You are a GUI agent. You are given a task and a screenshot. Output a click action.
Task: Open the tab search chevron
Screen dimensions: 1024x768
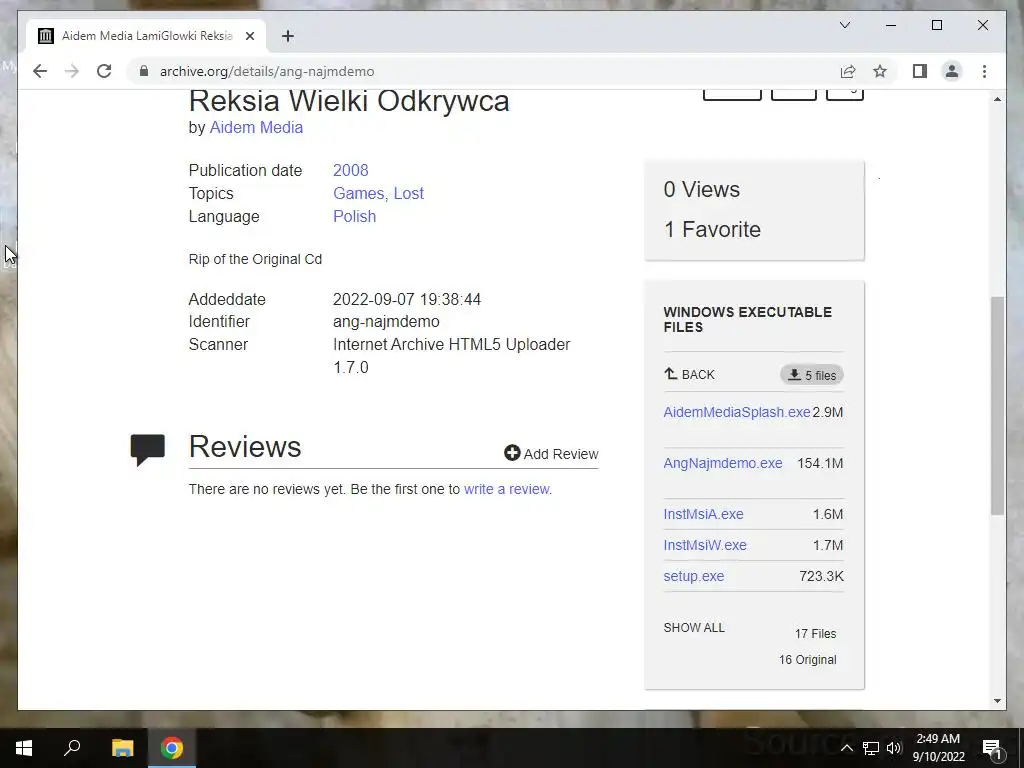[844, 25]
